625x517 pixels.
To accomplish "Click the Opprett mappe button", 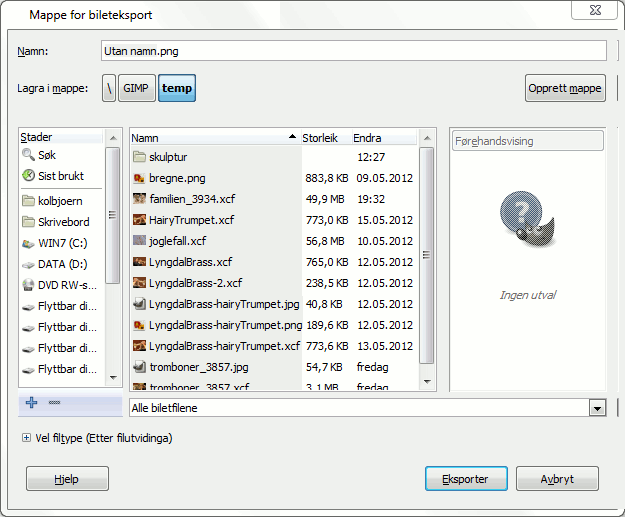I will pyautogui.click(x=565, y=88).
